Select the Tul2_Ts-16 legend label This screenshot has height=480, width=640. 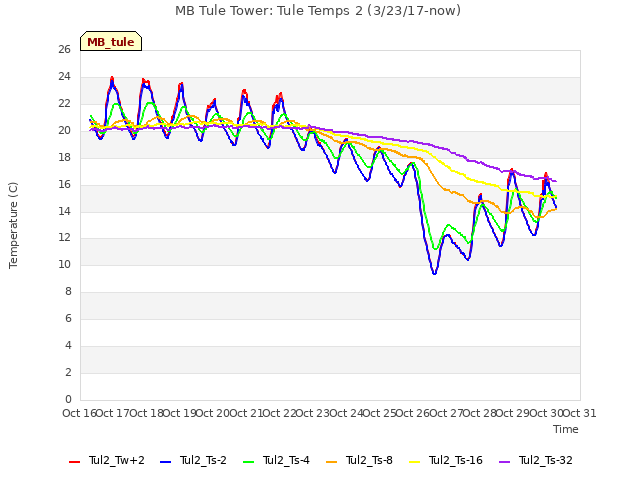tap(456, 460)
